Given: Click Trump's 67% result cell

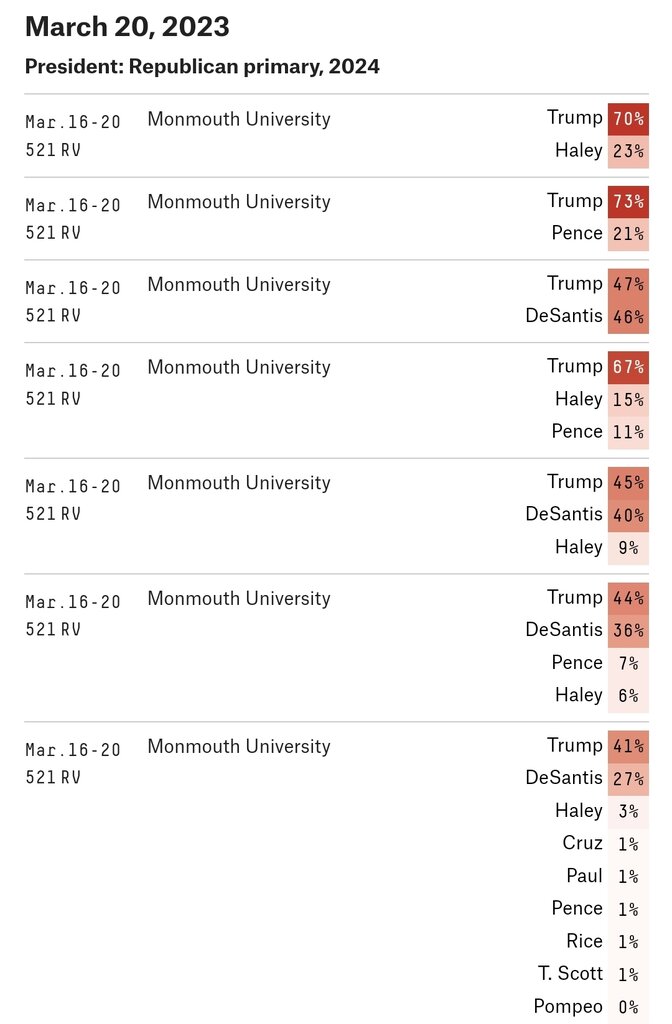Looking at the screenshot, I should click(628, 367).
